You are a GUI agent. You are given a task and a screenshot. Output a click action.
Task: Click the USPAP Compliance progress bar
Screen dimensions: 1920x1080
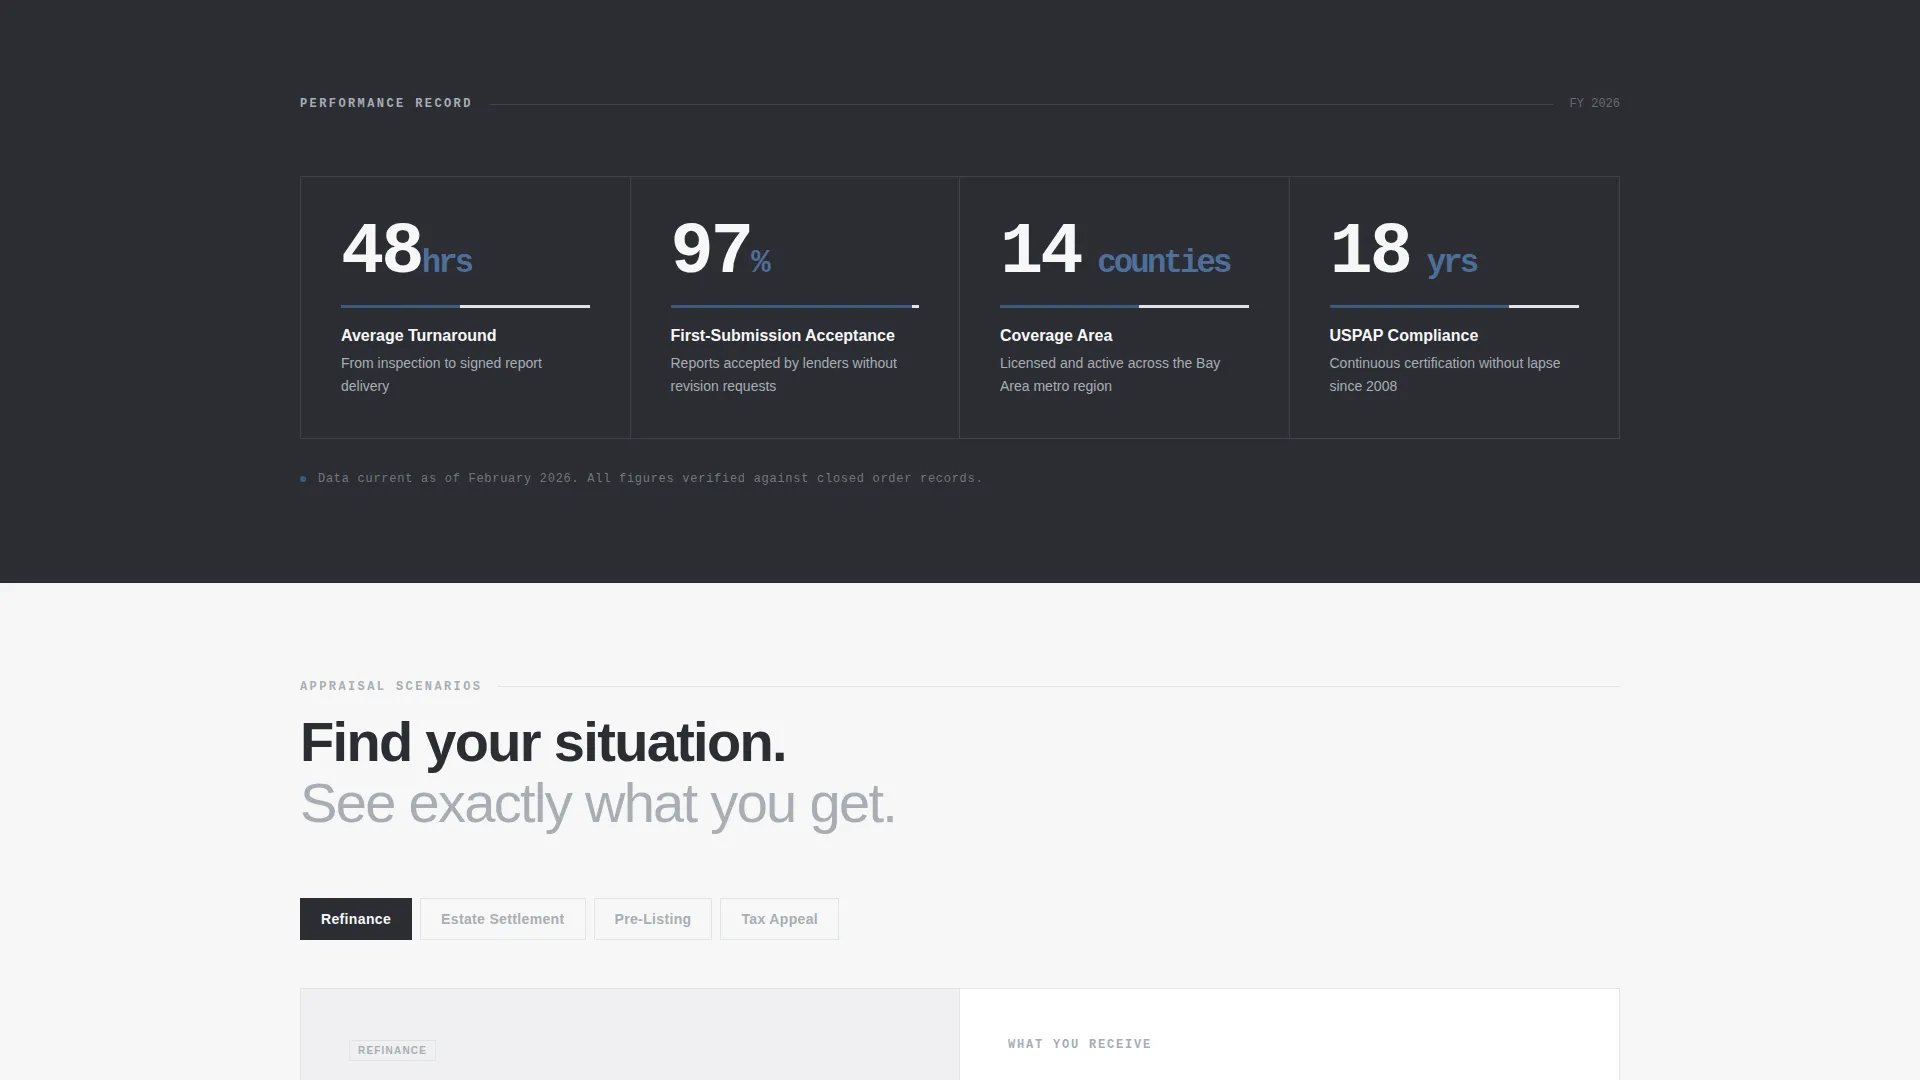tap(1454, 306)
